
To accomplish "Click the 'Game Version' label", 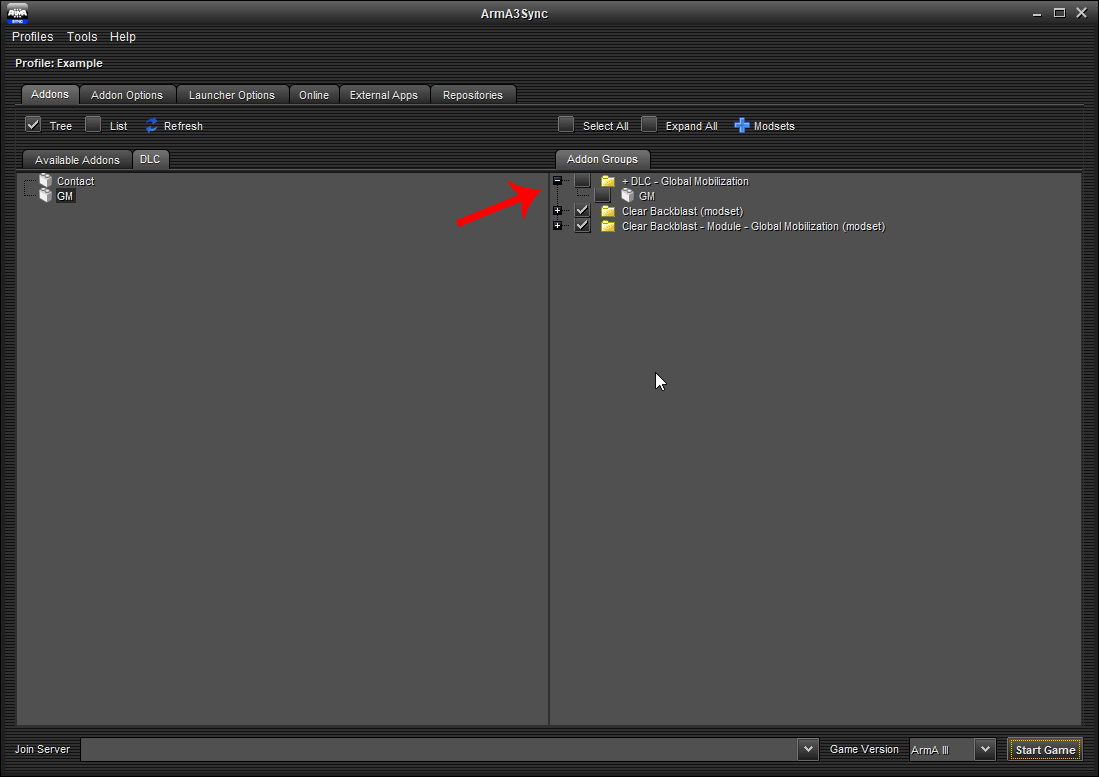I will click(864, 749).
